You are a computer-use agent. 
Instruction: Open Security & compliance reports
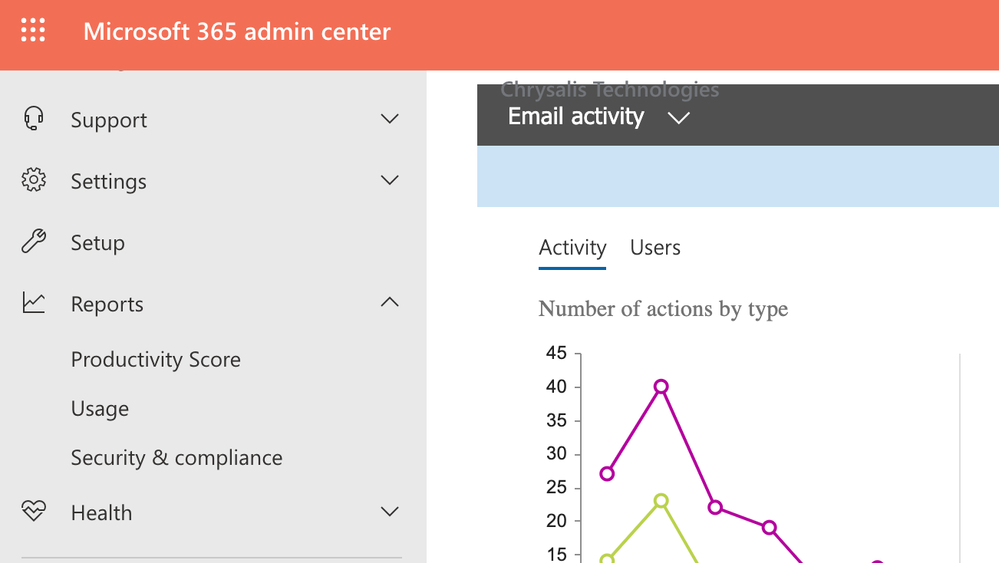177,457
